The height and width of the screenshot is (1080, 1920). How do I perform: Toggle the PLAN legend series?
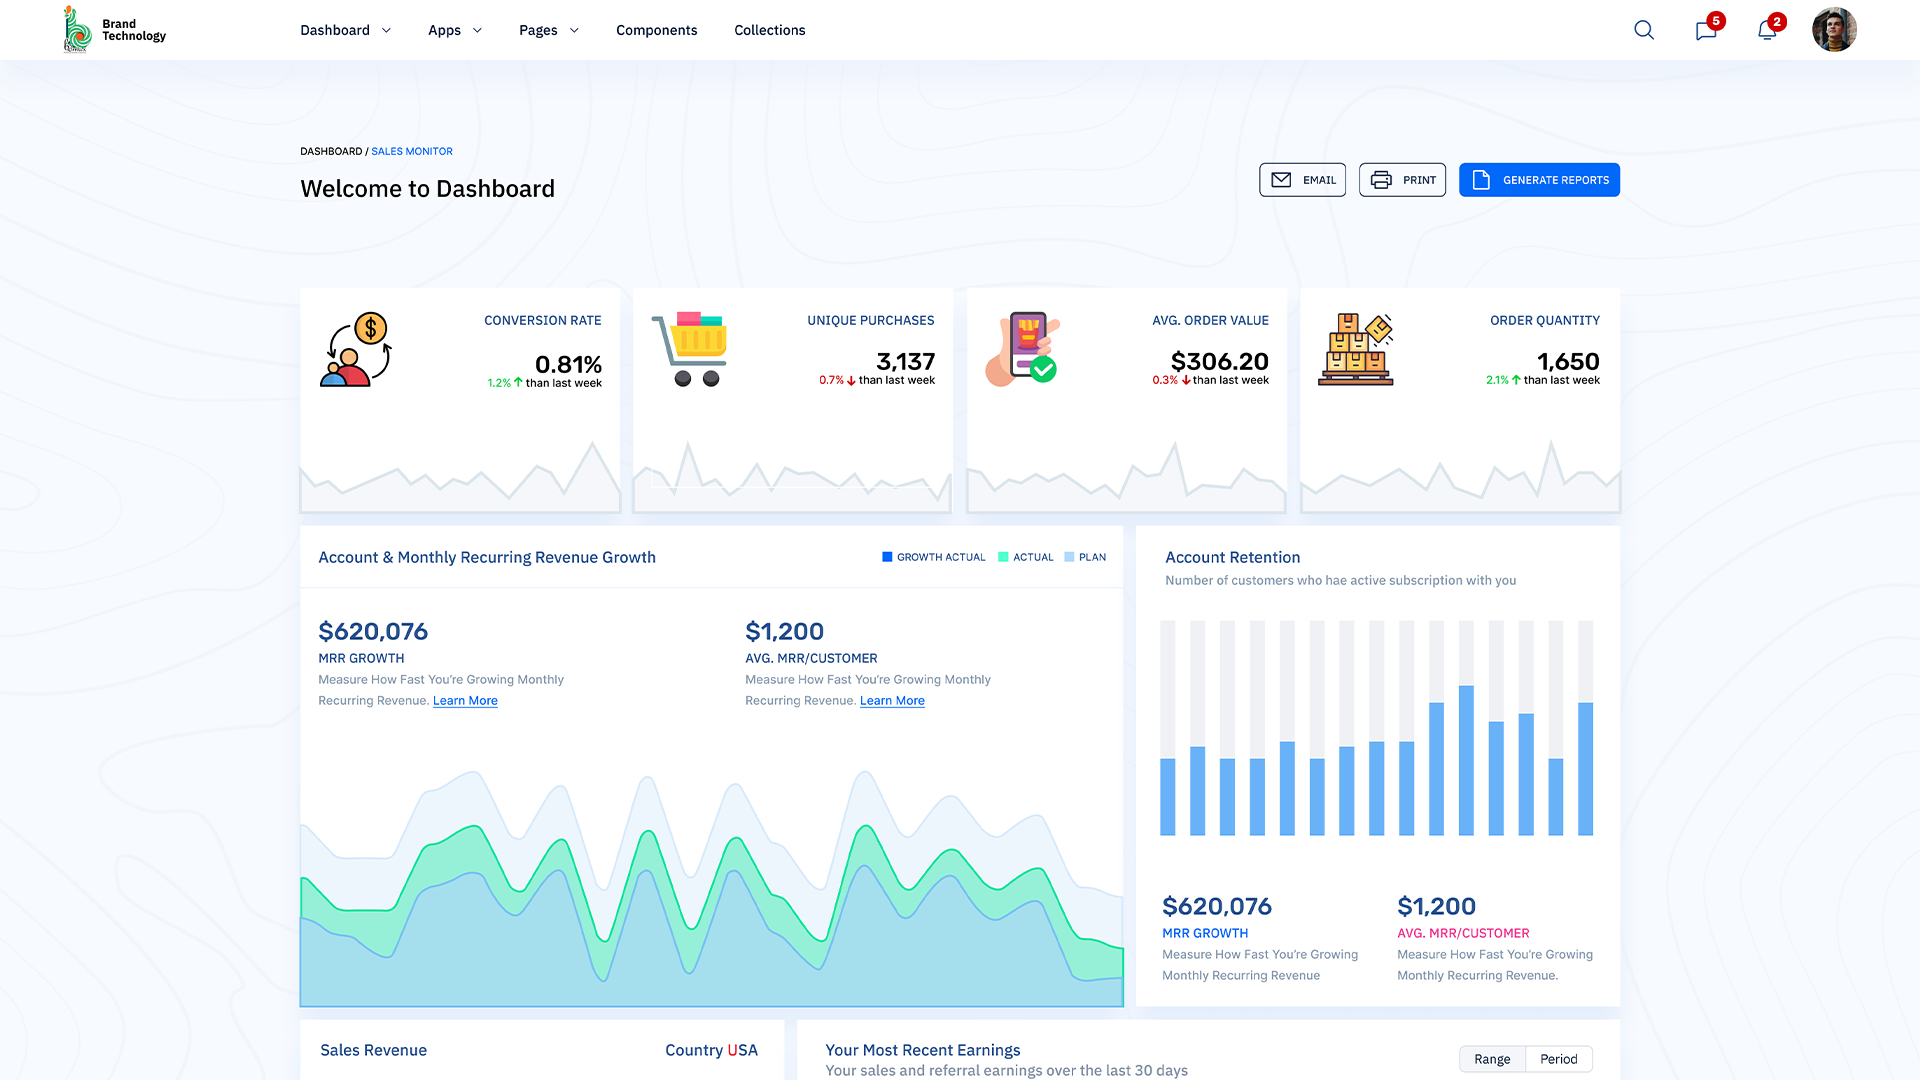[x=1085, y=557]
